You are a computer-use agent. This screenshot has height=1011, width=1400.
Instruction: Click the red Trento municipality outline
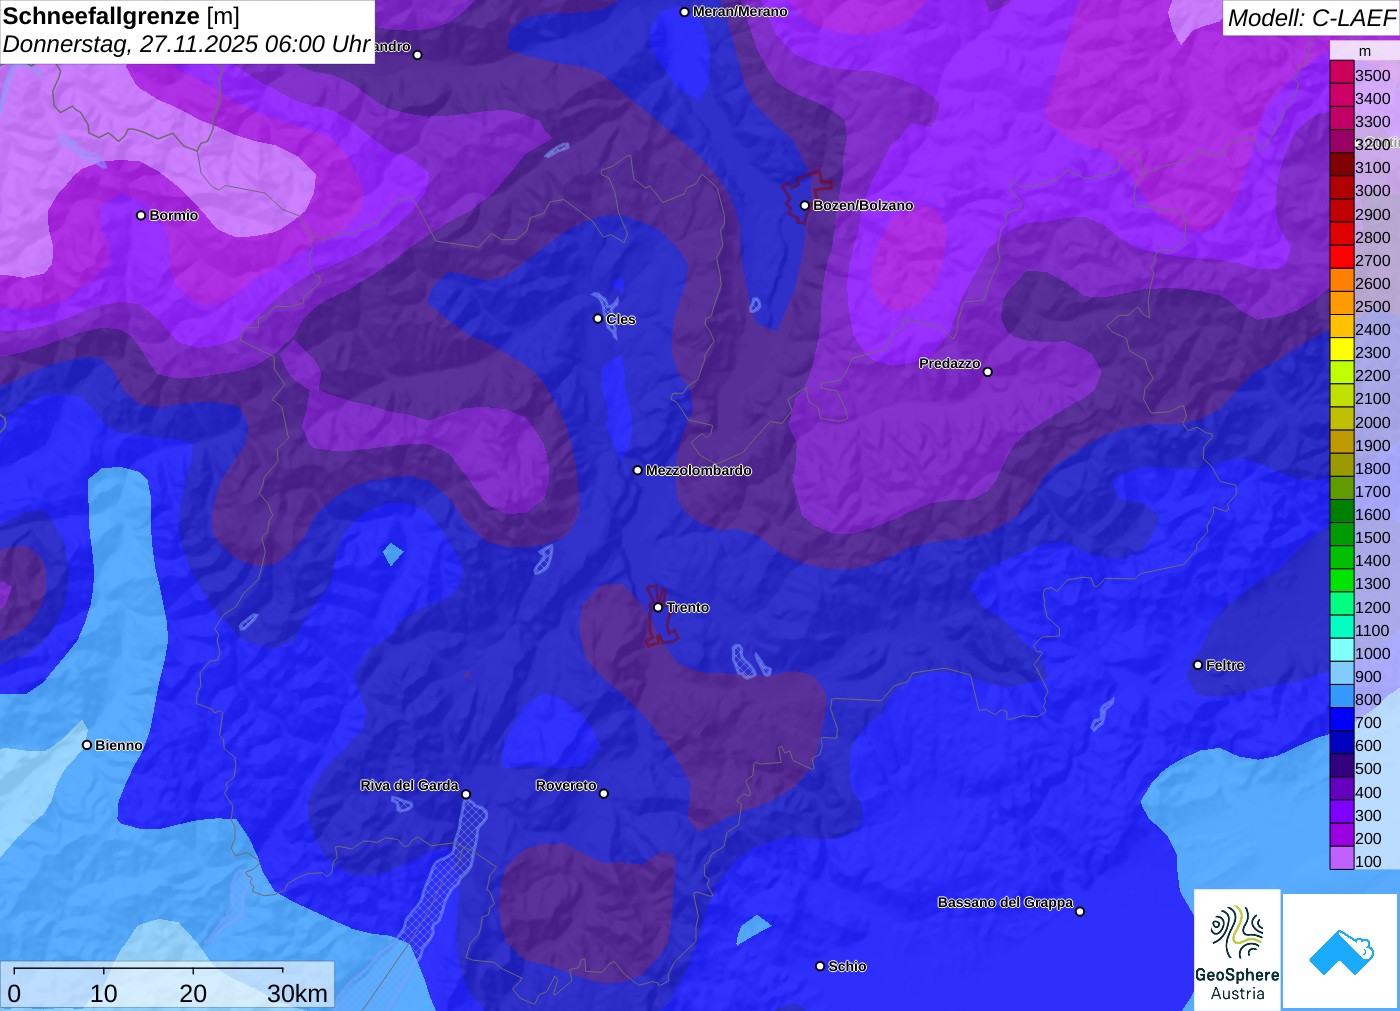coord(659,615)
